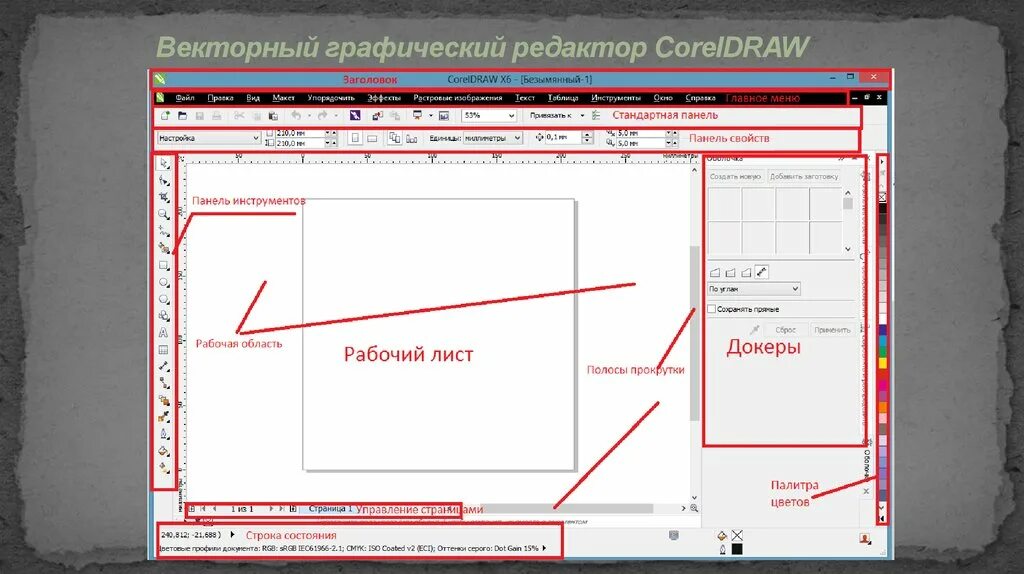Click the Open folder icon
The height and width of the screenshot is (574, 1024).
[182, 116]
